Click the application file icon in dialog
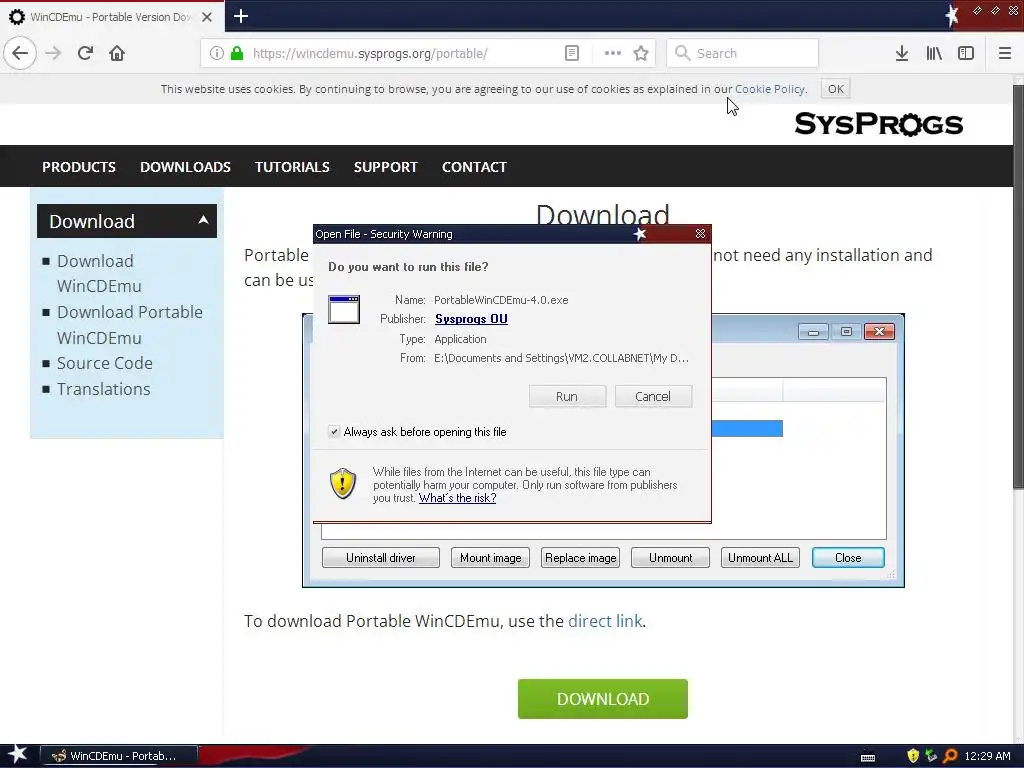1024x768 pixels. (x=344, y=310)
